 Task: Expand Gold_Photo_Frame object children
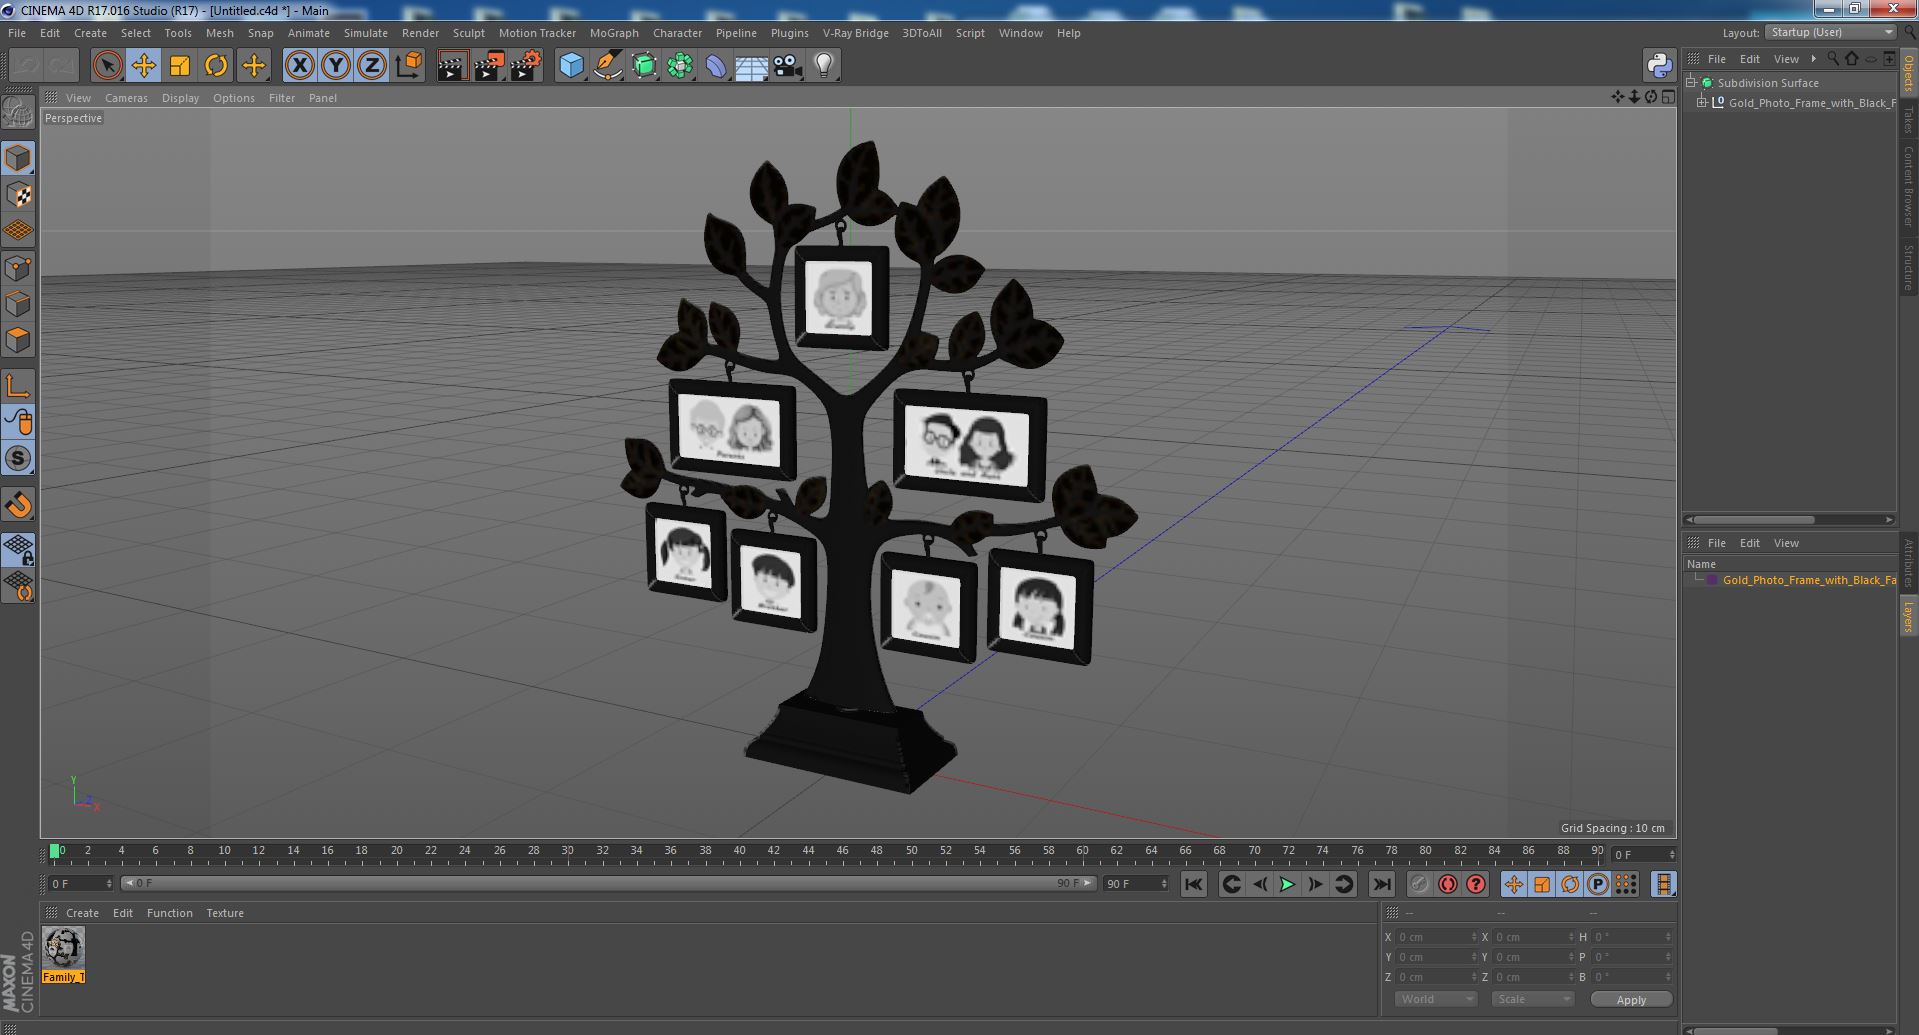pos(1702,103)
